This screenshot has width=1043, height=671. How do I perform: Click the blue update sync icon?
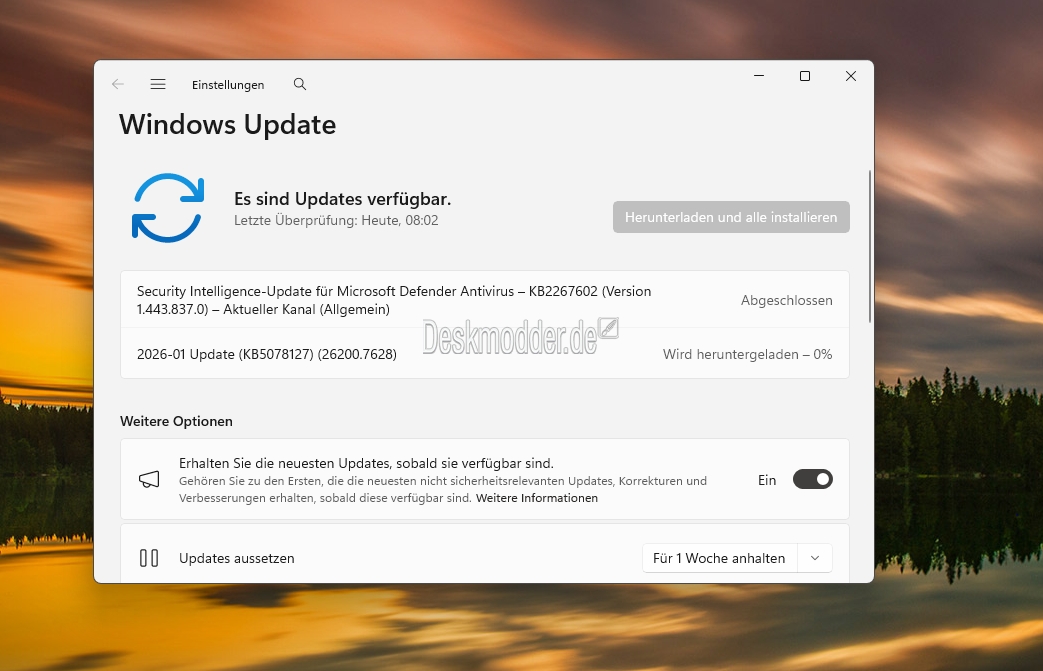click(x=168, y=207)
